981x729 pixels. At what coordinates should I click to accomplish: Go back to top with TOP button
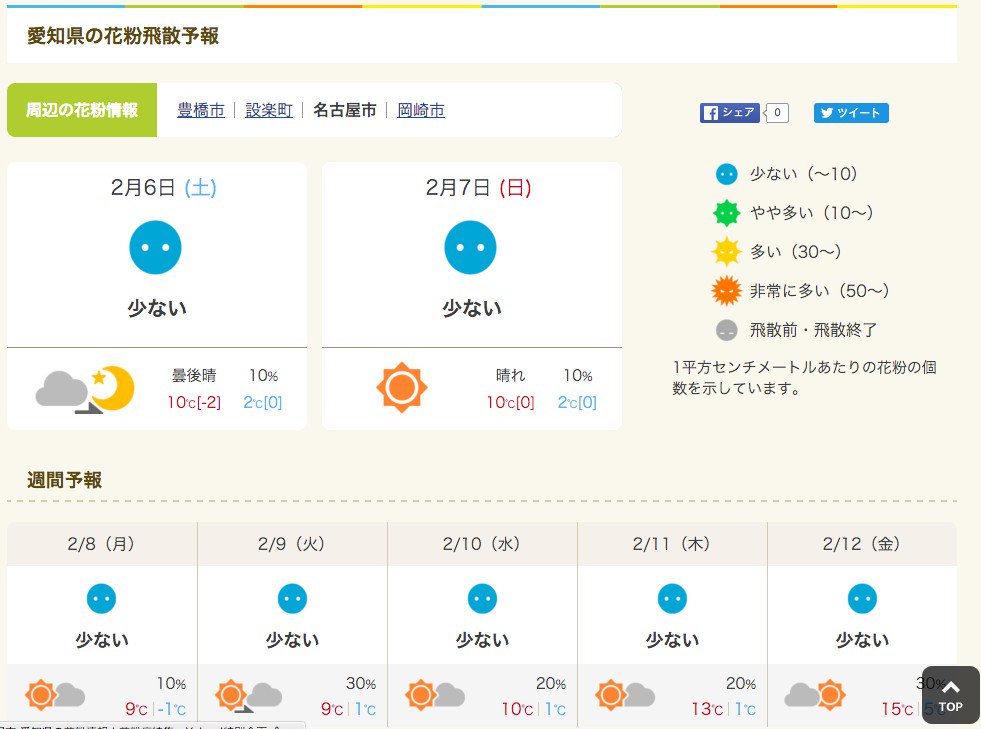tap(950, 695)
